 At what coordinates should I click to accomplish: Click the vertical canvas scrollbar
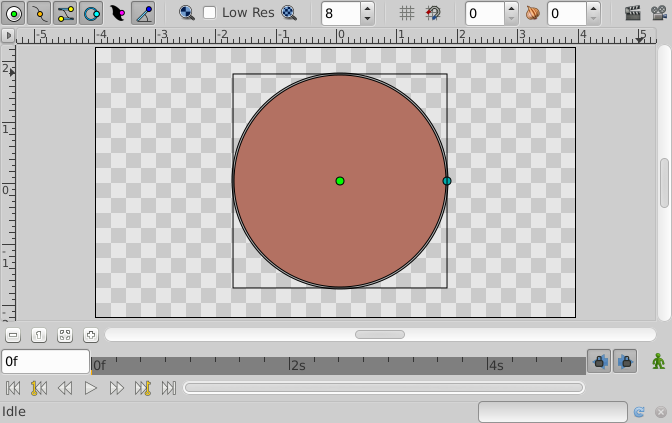tap(664, 183)
